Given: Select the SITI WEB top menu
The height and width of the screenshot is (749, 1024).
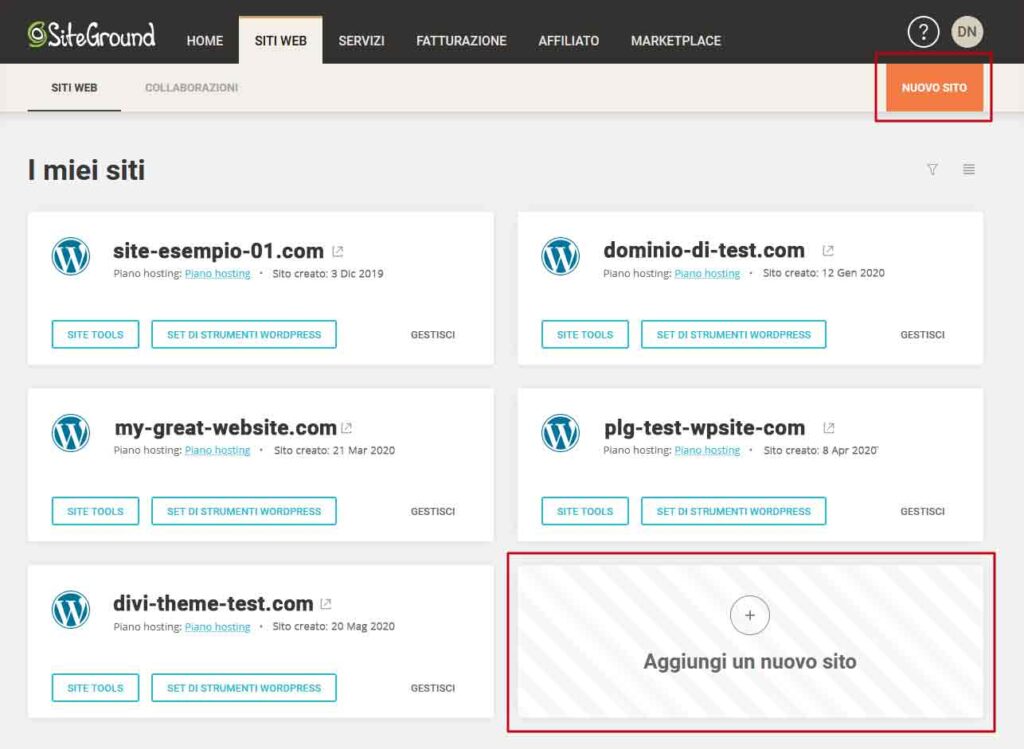Looking at the screenshot, I should pyautogui.click(x=280, y=40).
